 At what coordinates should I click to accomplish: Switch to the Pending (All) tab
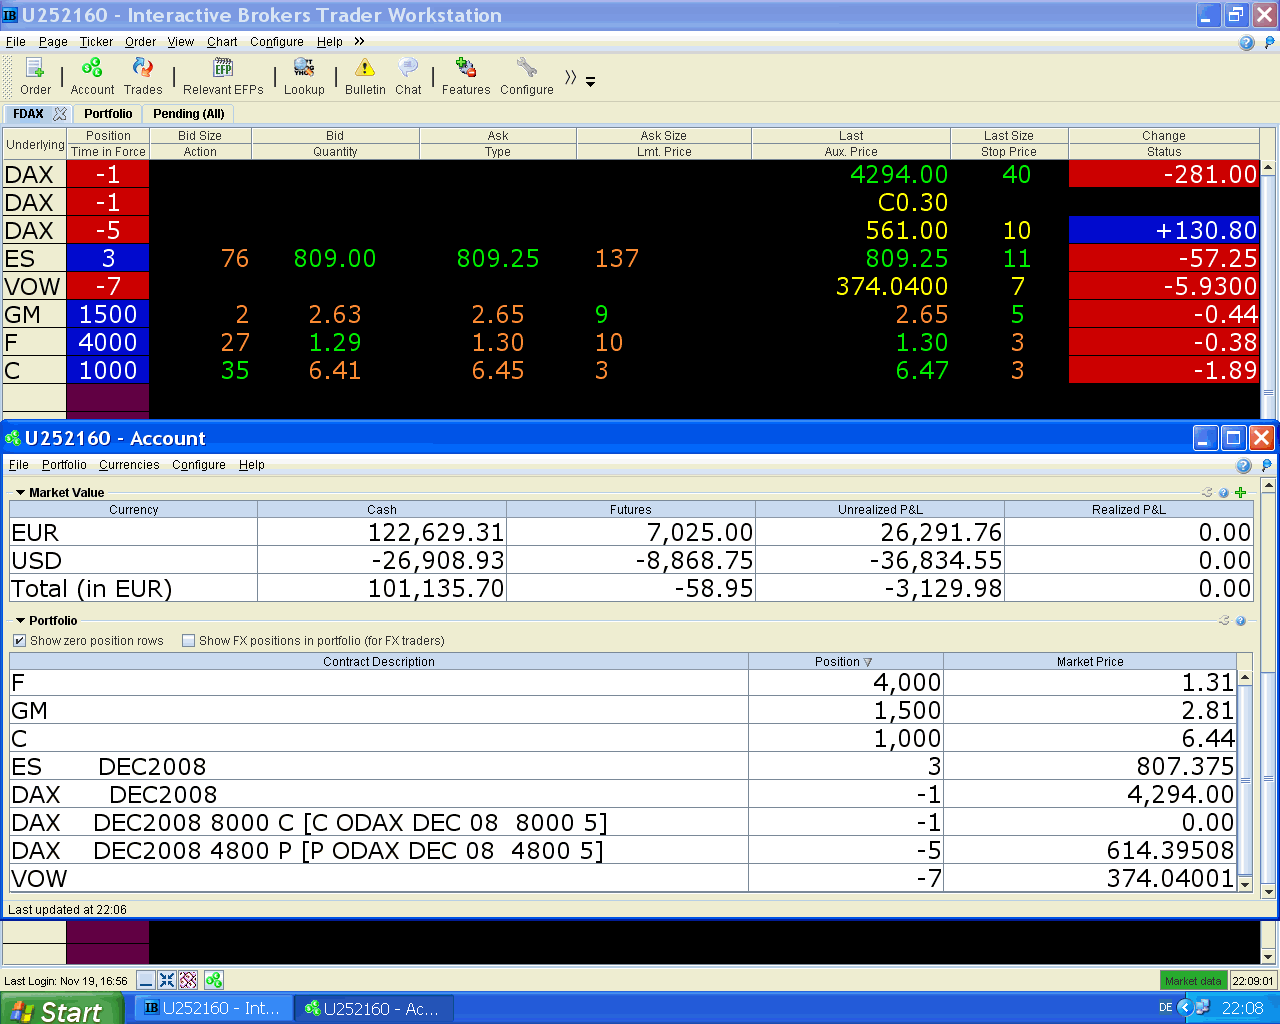point(189,114)
